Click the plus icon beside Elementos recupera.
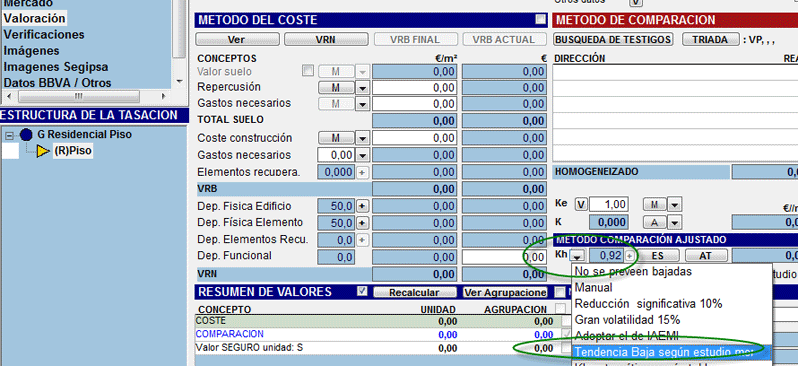Viewport: 798px width, 366px height. [361, 172]
